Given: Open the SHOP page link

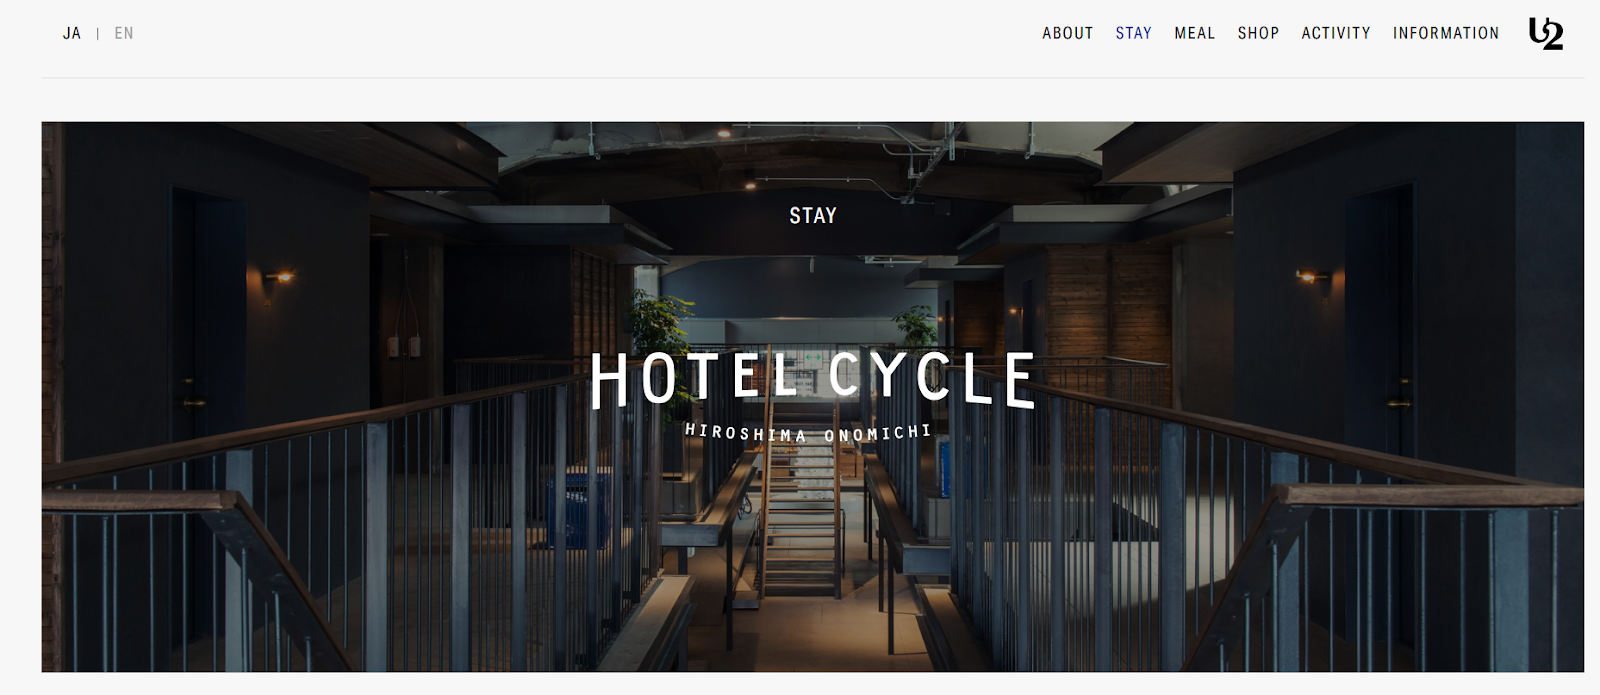Looking at the screenshot, I should click(1258, 33).
